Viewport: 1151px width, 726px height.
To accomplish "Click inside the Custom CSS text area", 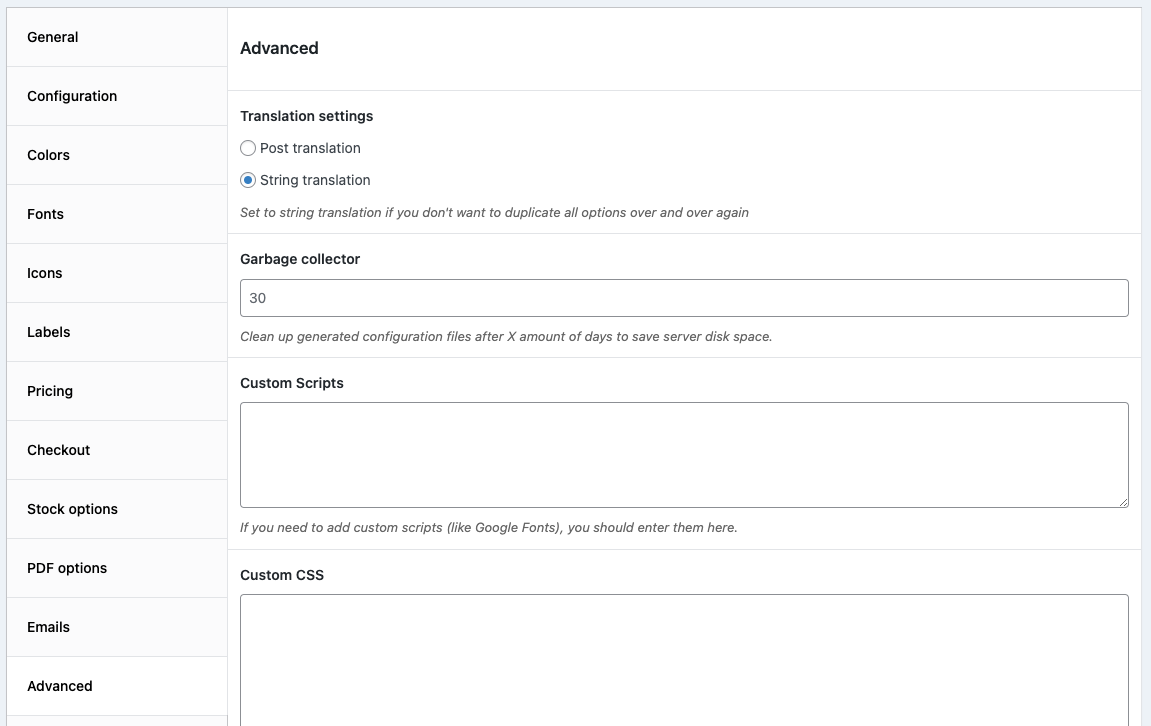I will [x=684, y=658].
